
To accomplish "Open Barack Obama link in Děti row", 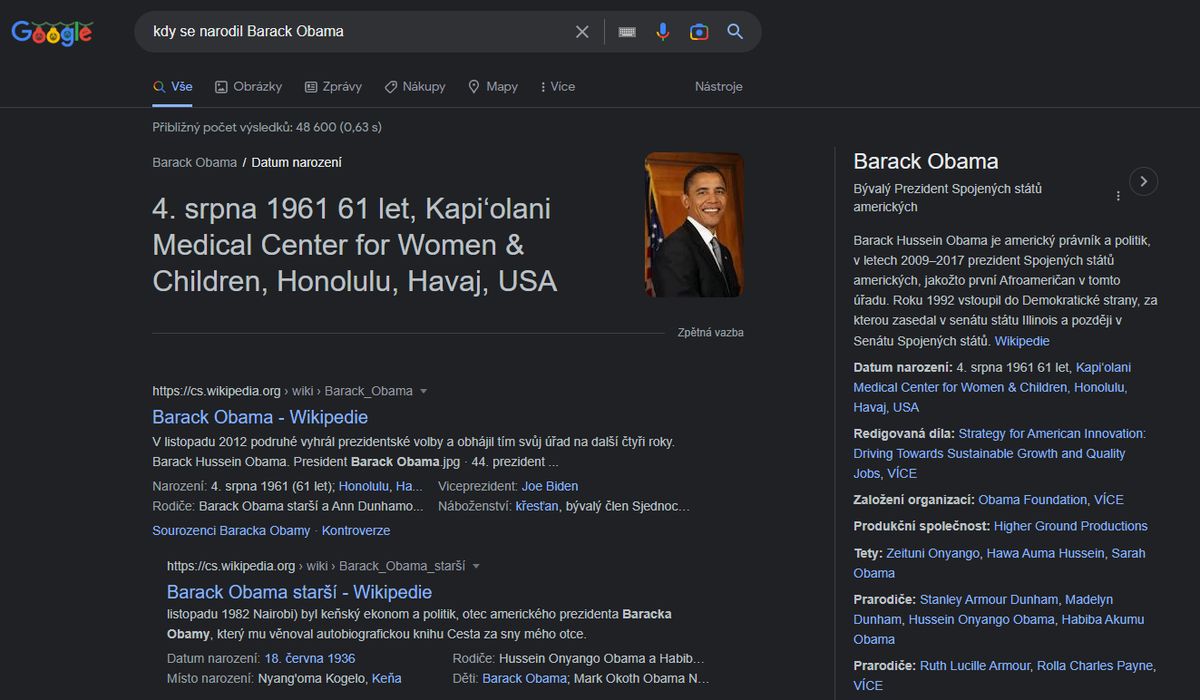I will coord(524,678).
